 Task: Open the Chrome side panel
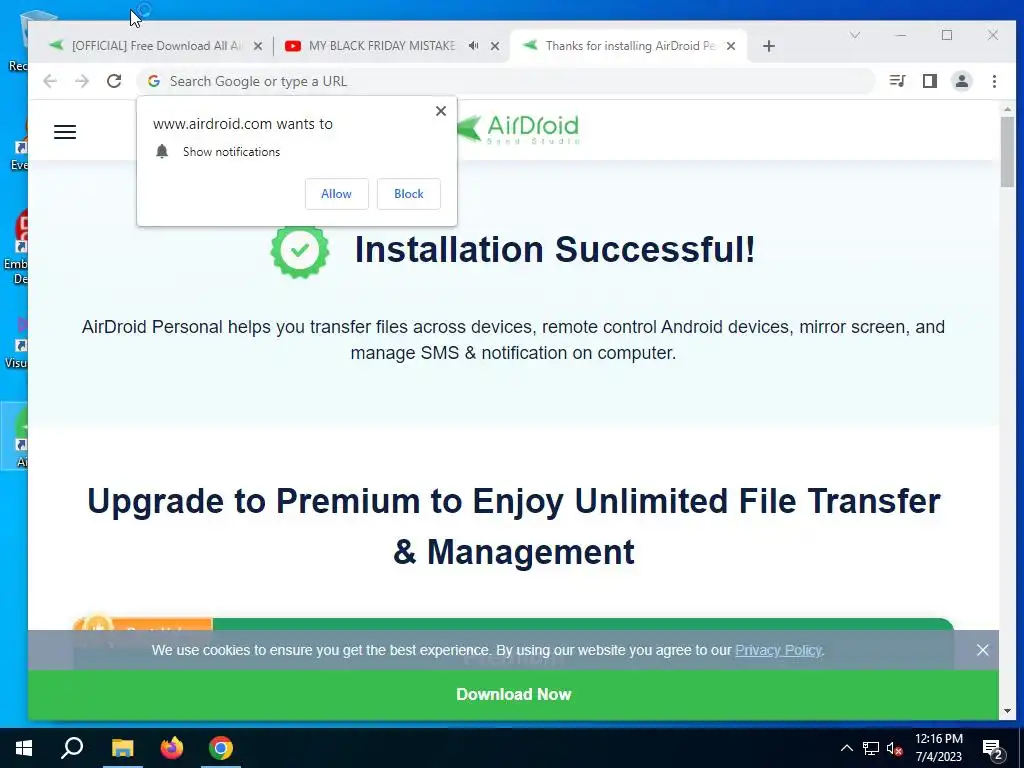[930, 81]
